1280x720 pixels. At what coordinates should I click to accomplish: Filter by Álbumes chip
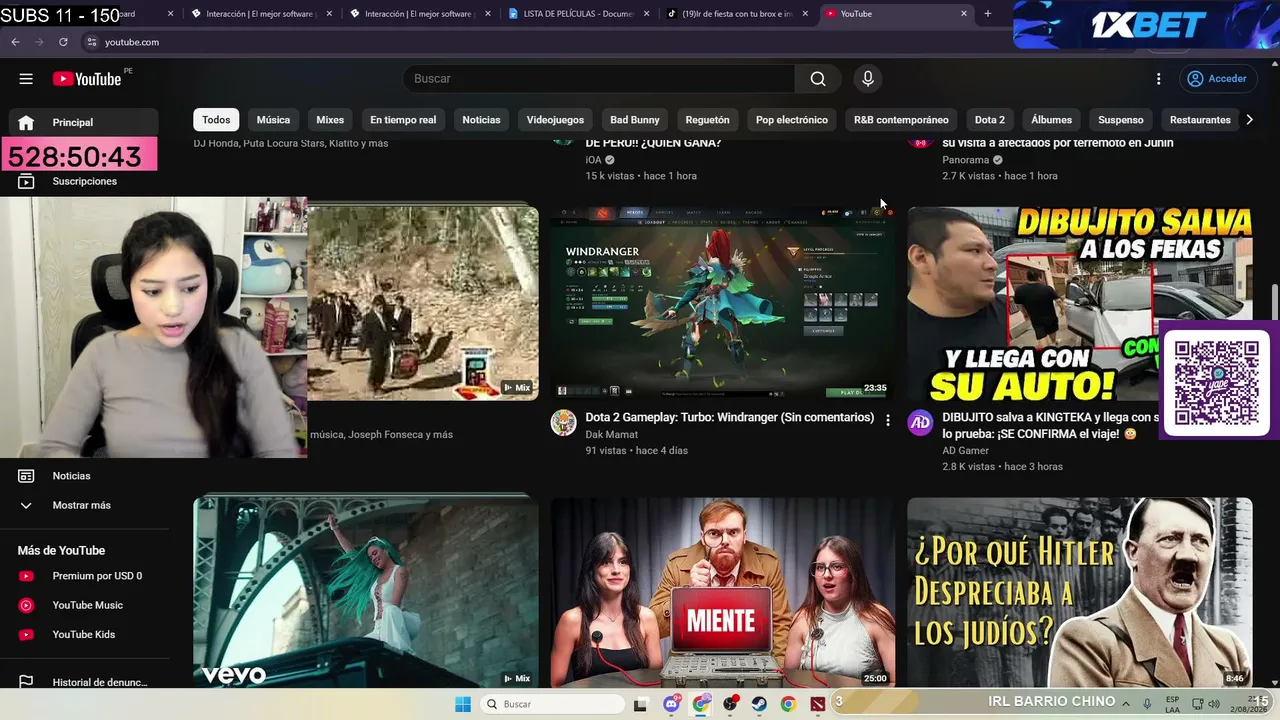coord(1051,120)
